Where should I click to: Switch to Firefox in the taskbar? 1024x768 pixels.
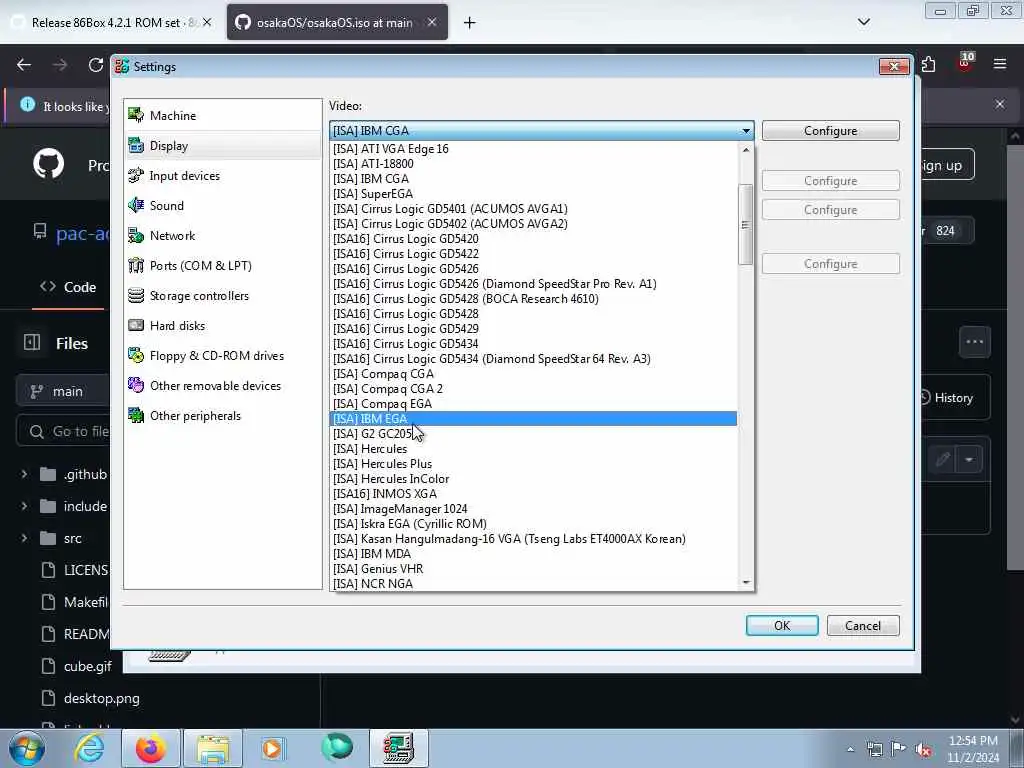pyautogui.click(x=151, y=748)
